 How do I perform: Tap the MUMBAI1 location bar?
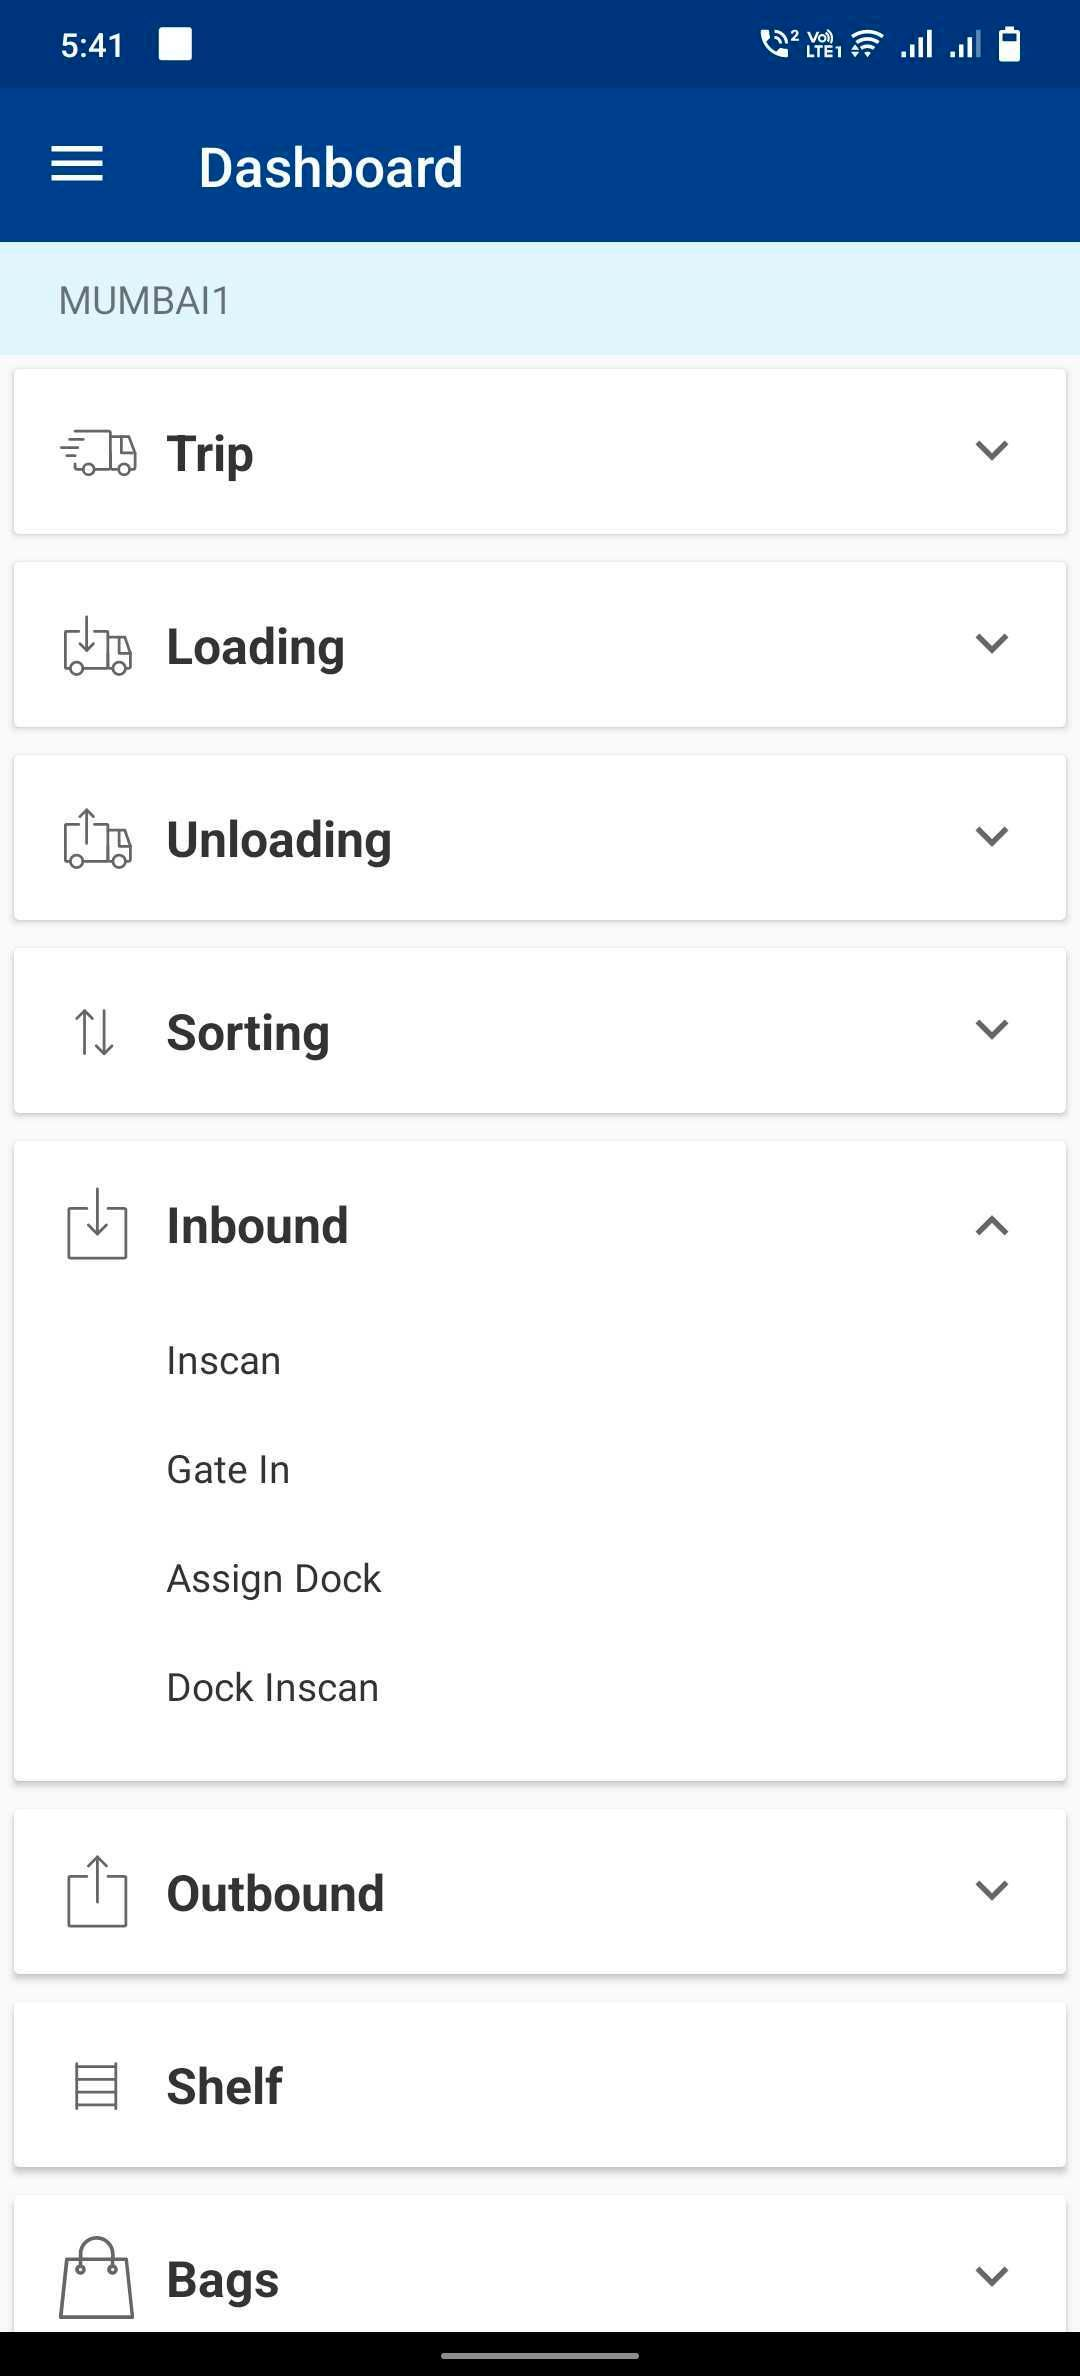[540, 300]
